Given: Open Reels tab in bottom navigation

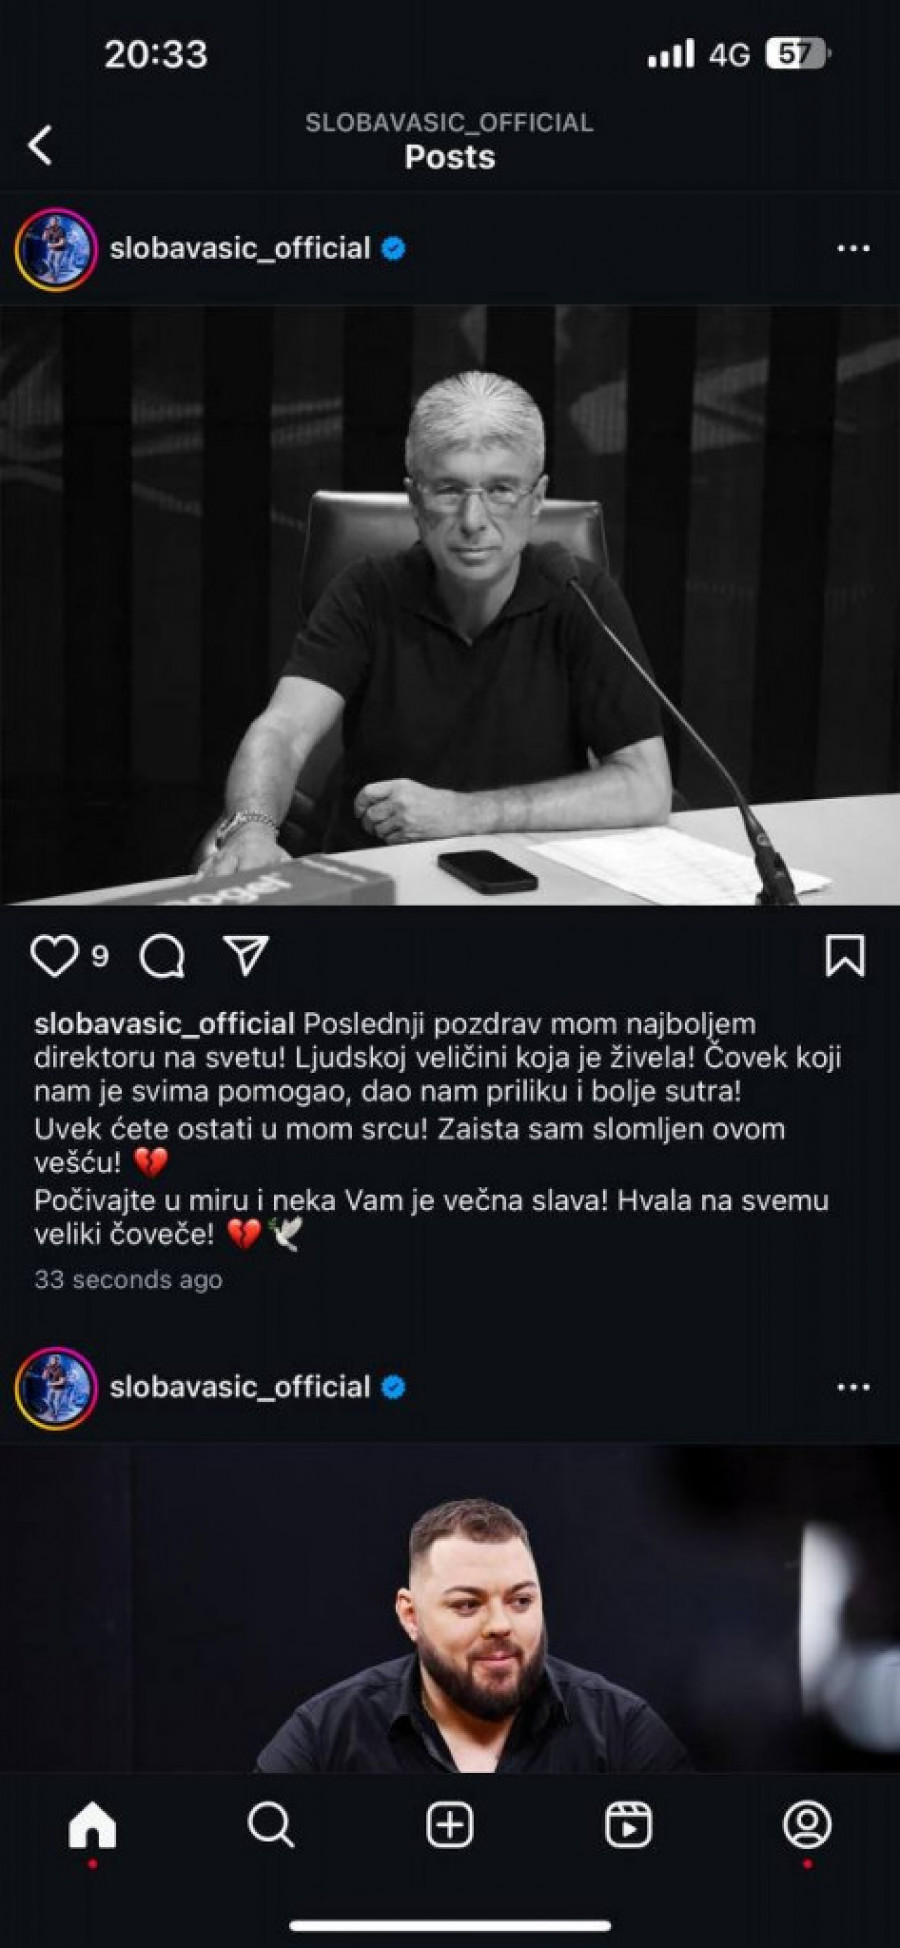Looking at the screenshot, I should 629,1826.
